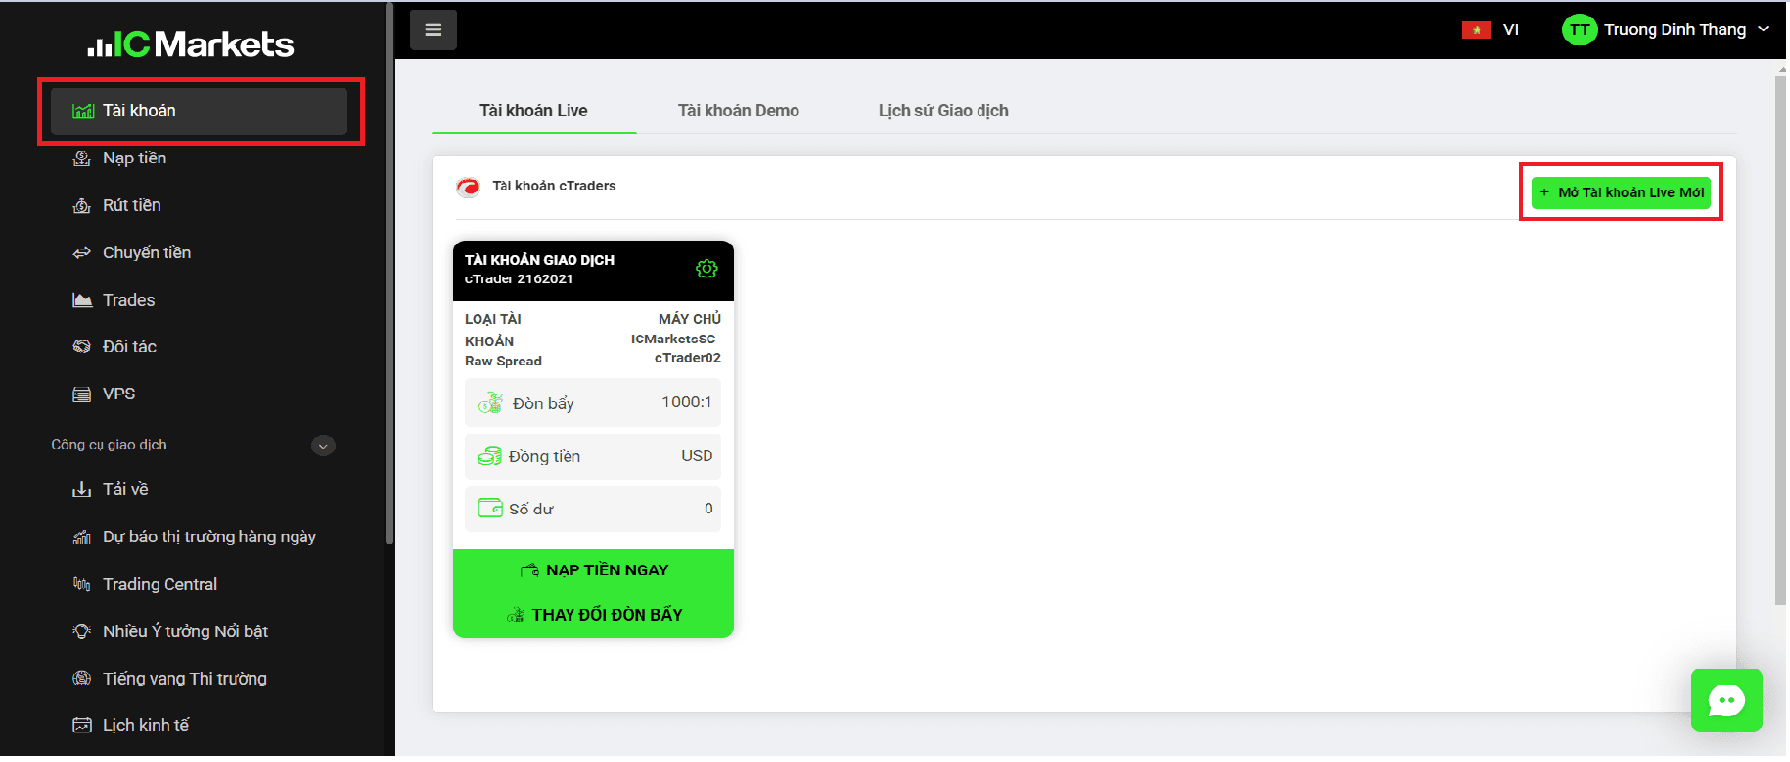Click the Trading Central icon
This screenshot has height=762, width=1790.
[x=82, y=584]
